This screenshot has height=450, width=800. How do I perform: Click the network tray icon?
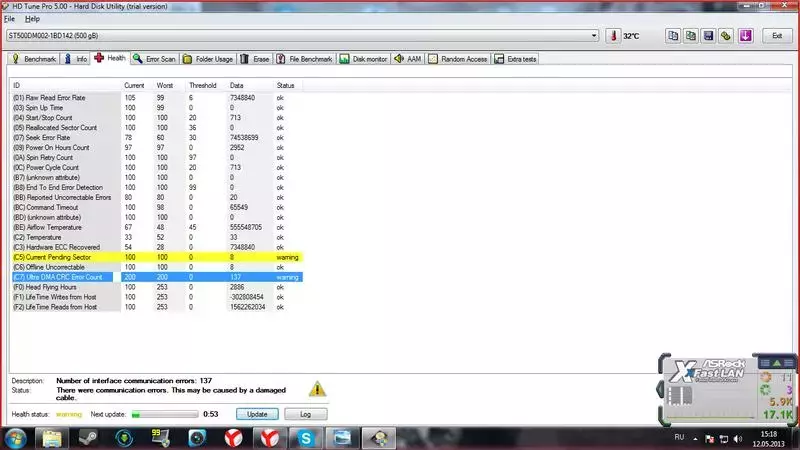click(x=723, y=439)
